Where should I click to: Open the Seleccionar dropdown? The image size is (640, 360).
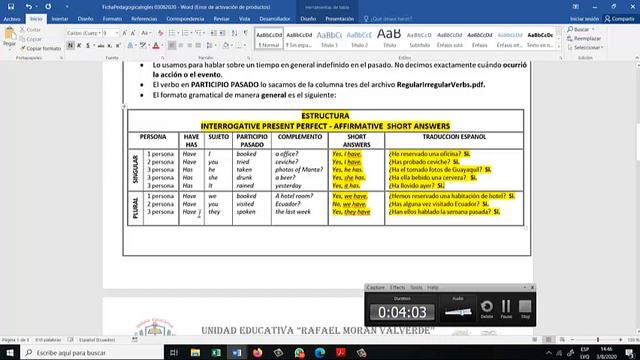pos(585,47)
